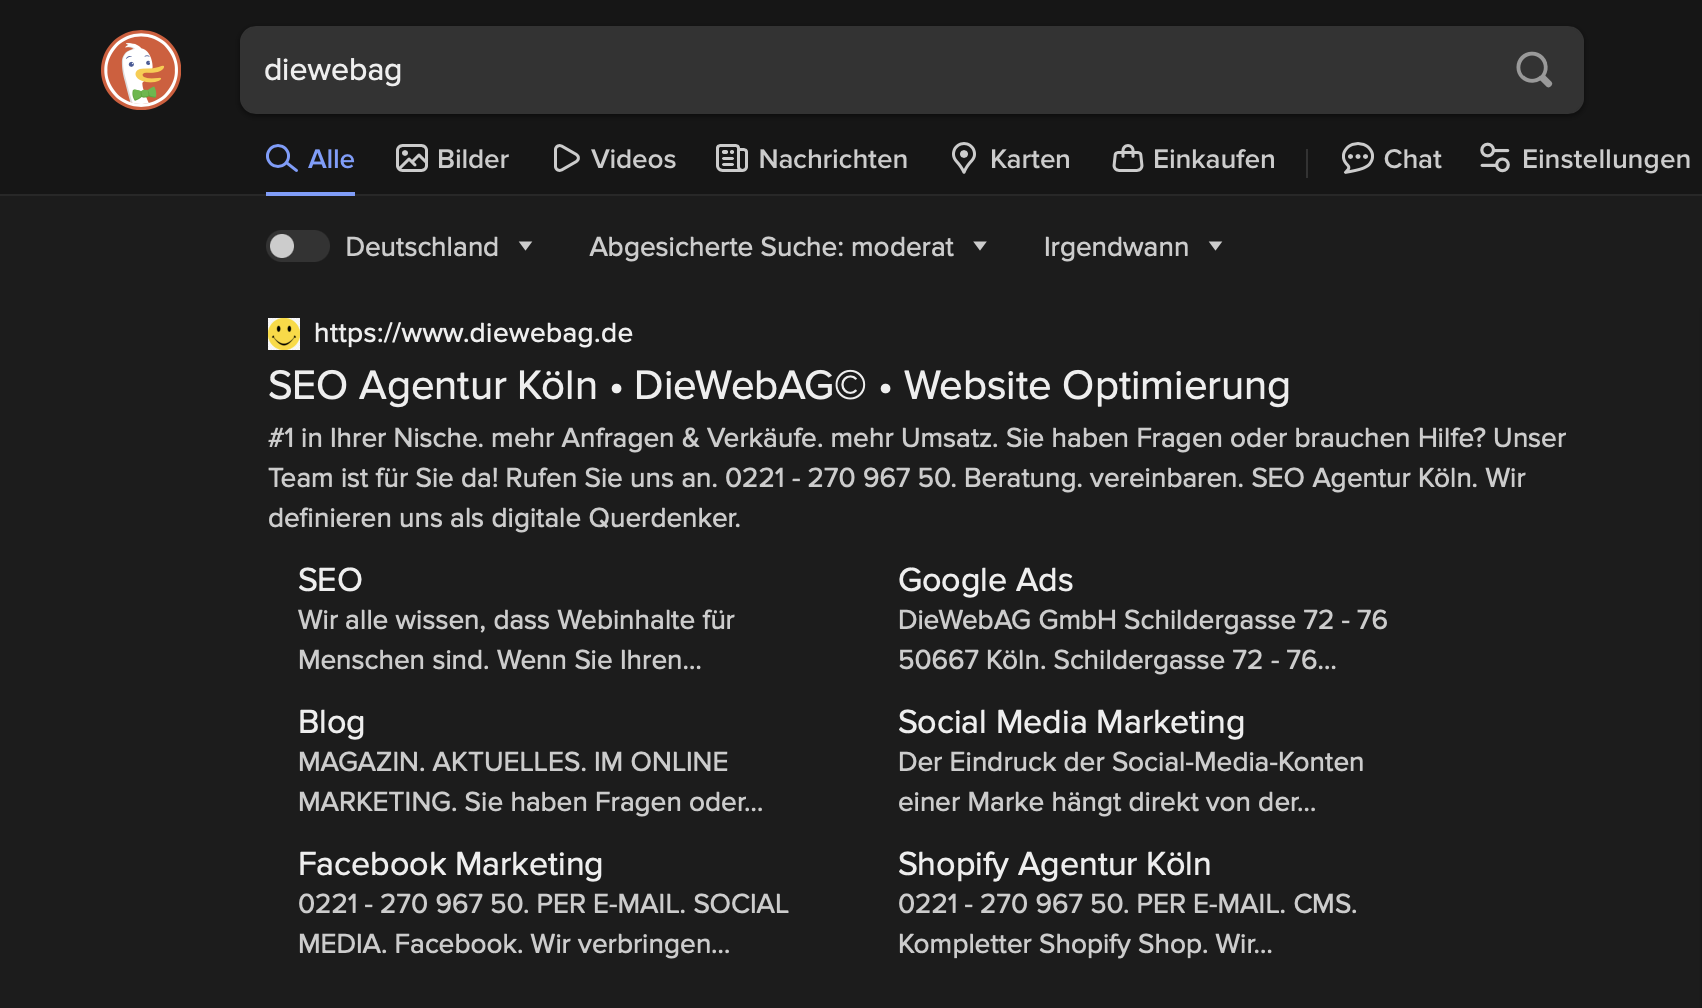The height and width of the screenshot is (1008, 1702).
Task: Click the Karten map pin icon
Action: 963,158
